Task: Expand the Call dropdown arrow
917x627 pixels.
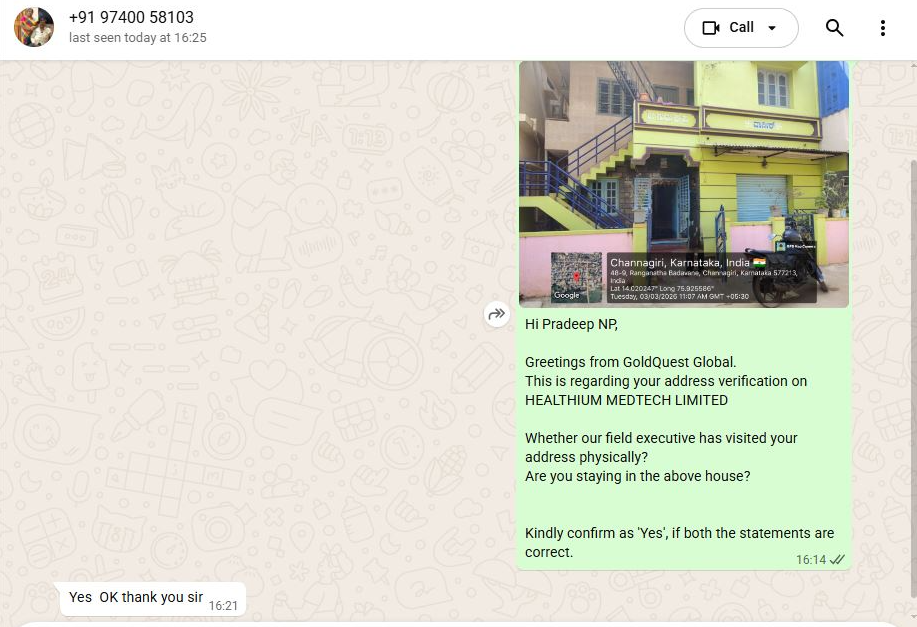Action: tap(772, 27)
